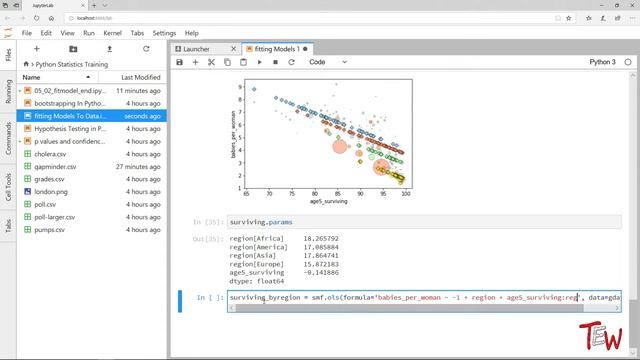Viewport: 640px width, 360px height.
Task: Open the View menu
Action: (67, 33)
